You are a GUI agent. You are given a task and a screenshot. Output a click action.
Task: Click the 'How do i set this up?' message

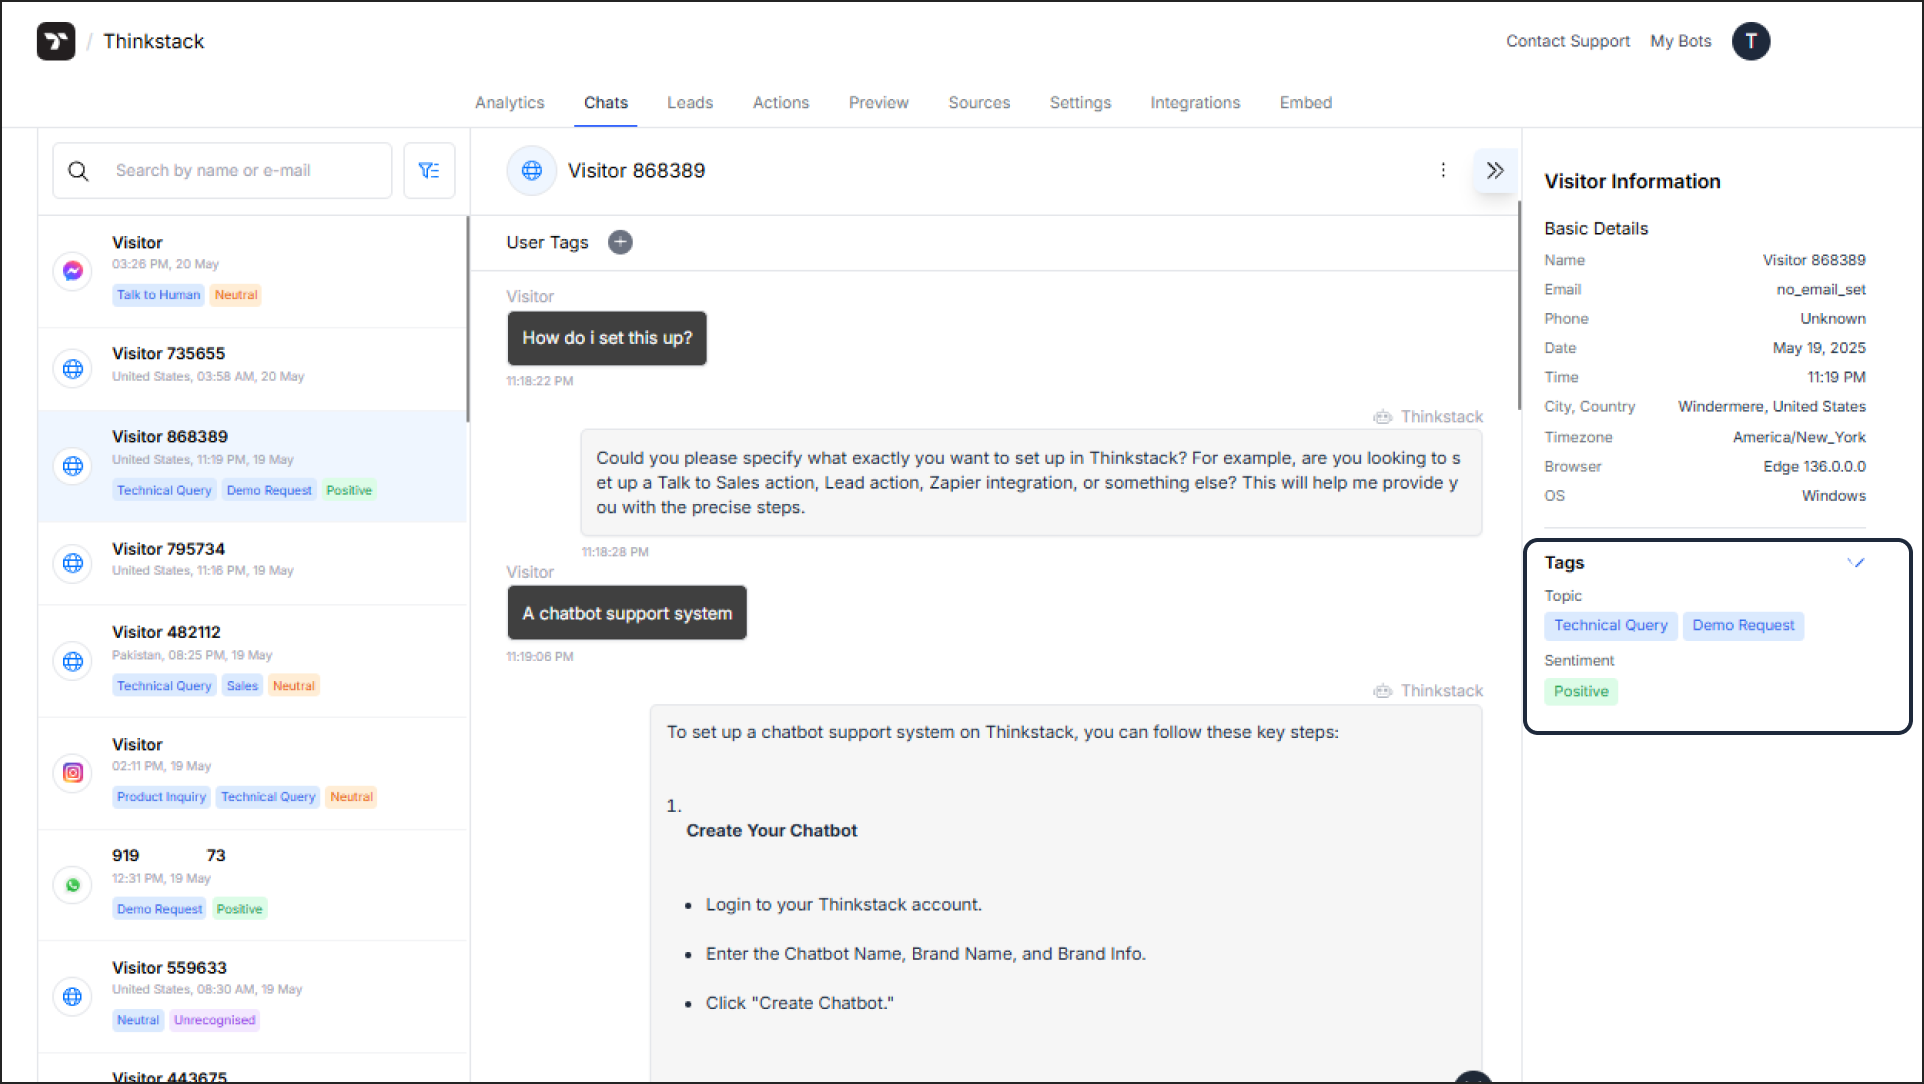coord(607,338)
